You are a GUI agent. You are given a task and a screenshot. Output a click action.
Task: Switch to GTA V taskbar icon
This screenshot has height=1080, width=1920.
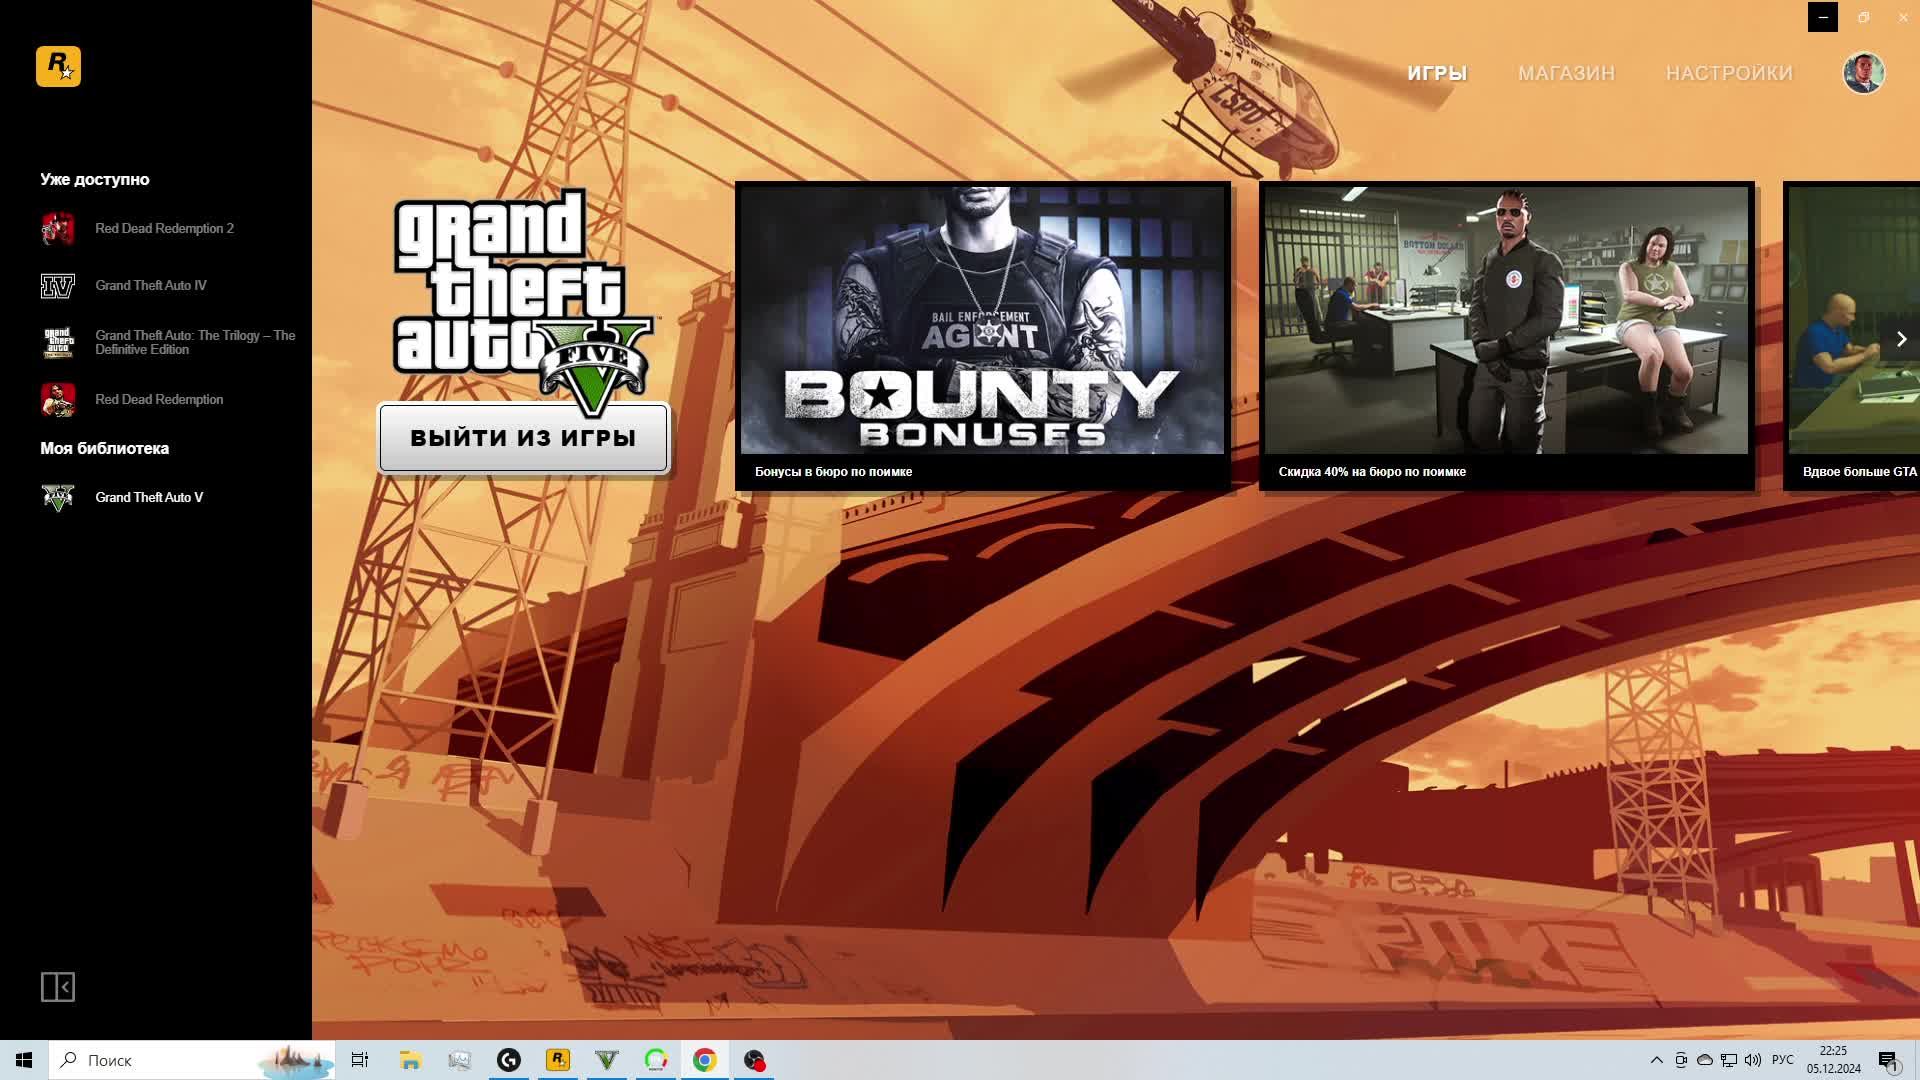[x=607, y=1060]
